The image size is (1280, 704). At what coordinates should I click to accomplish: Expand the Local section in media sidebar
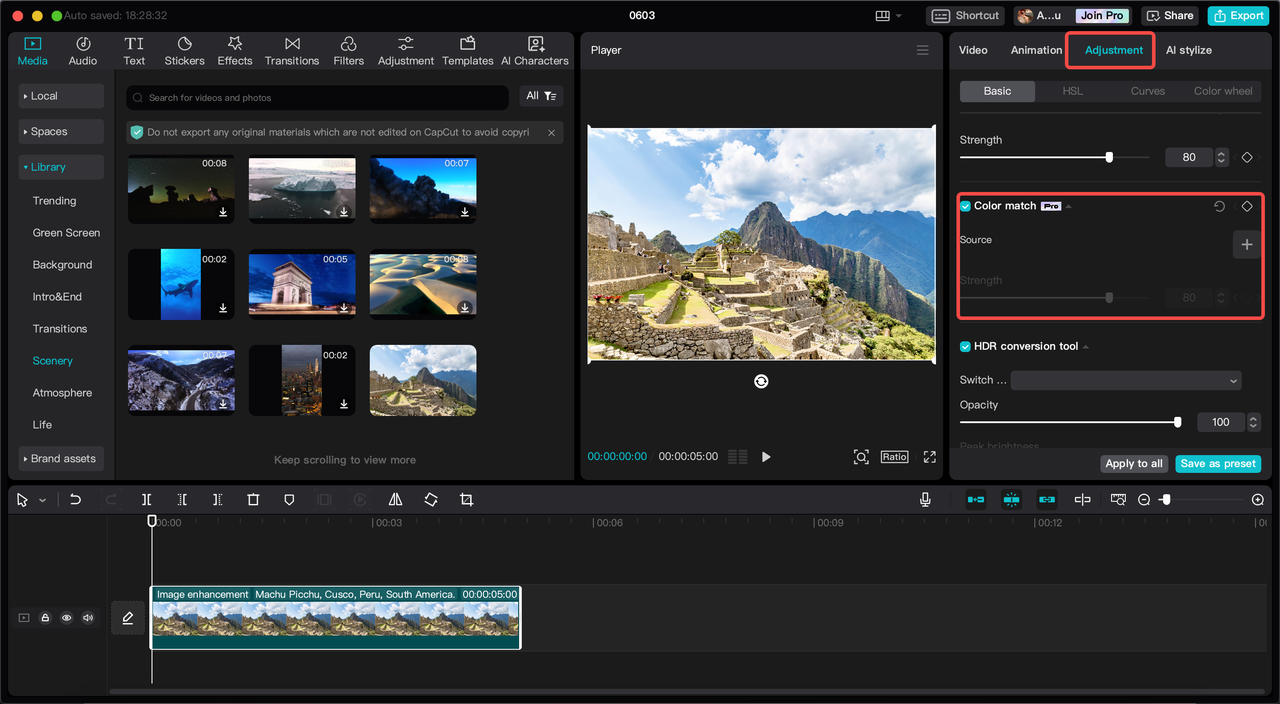61,96
